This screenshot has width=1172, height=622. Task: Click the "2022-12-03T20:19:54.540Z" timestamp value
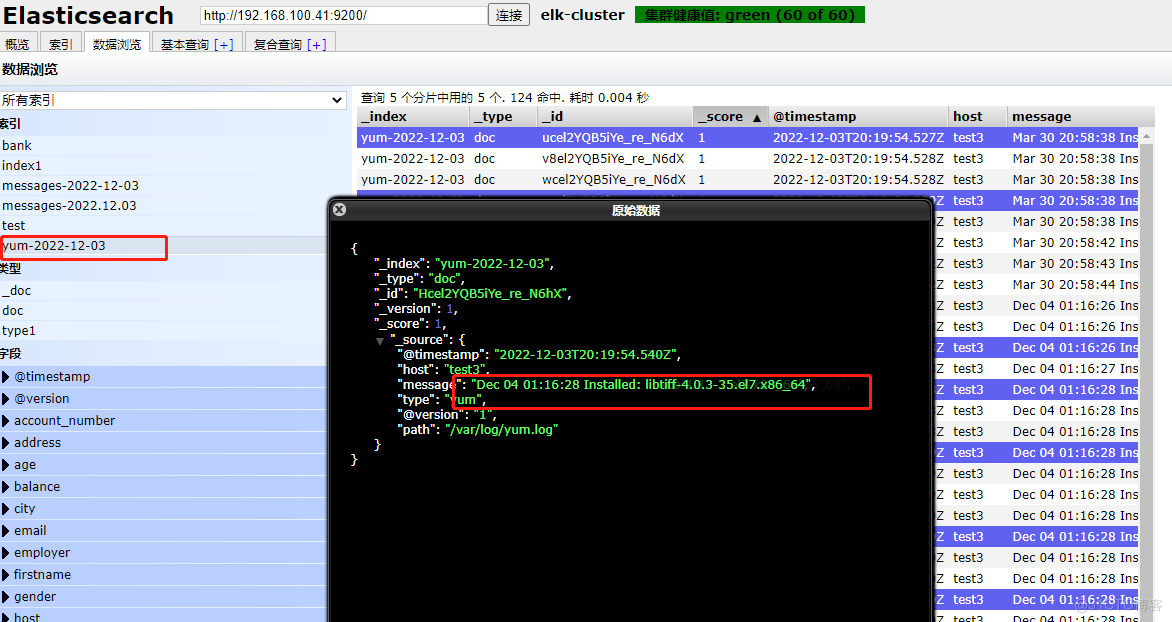pos(585,354)
